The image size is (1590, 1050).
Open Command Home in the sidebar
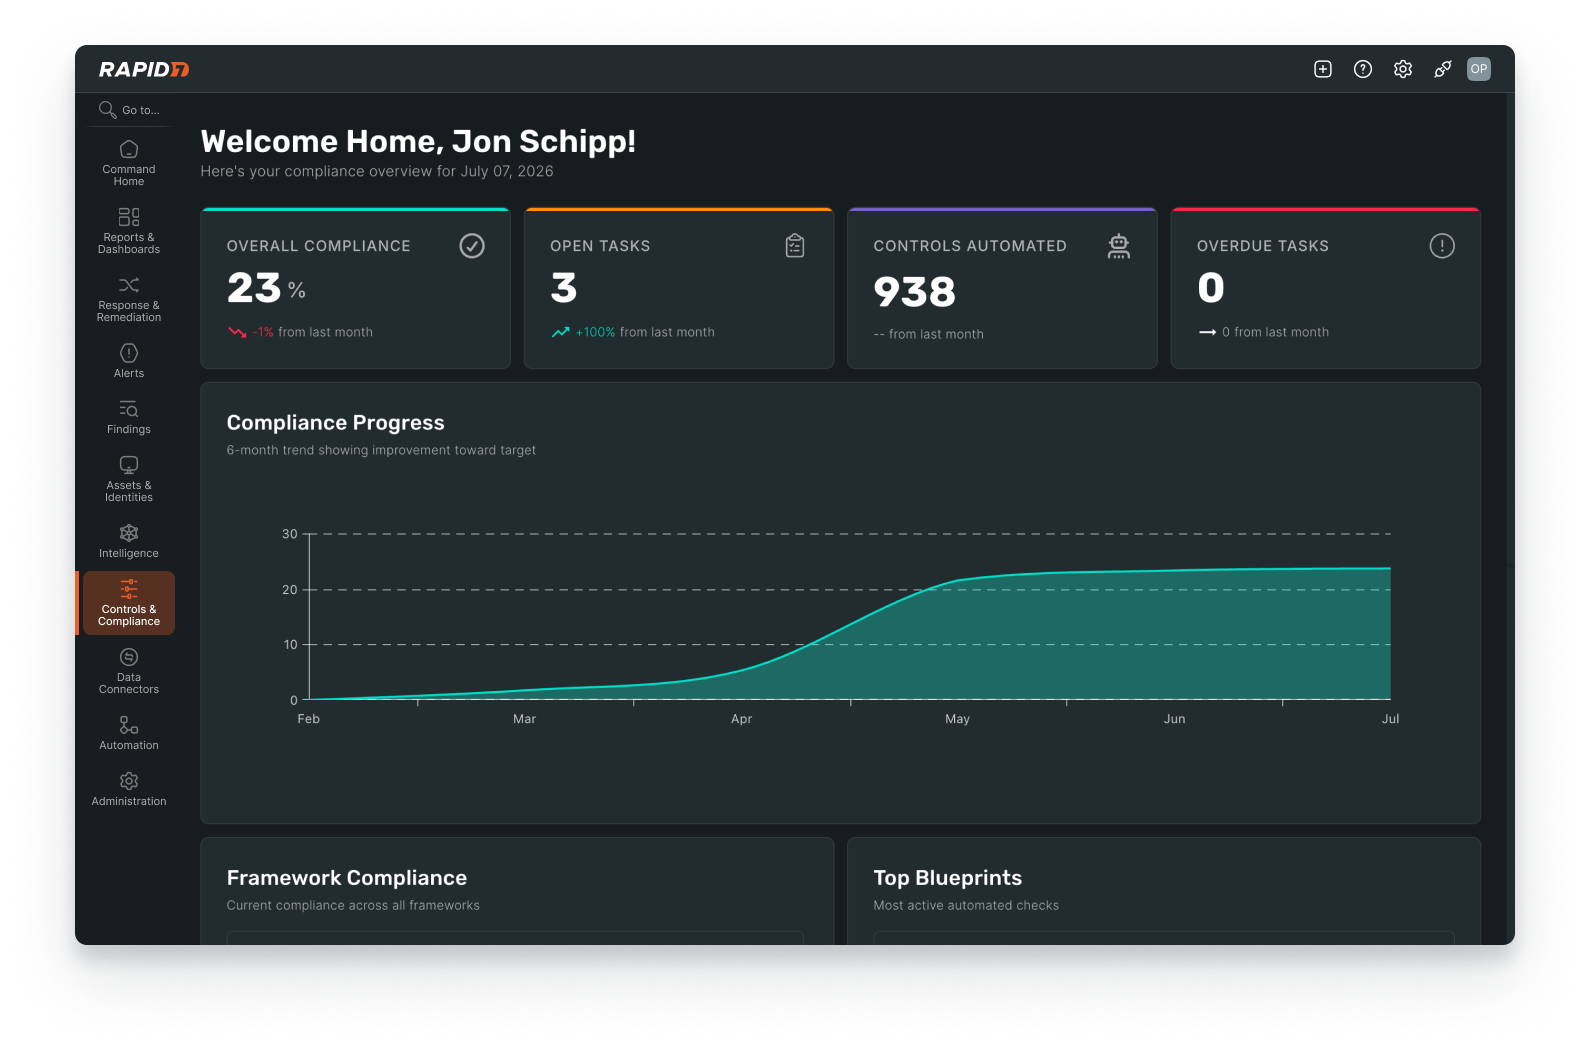coord(129,163)
